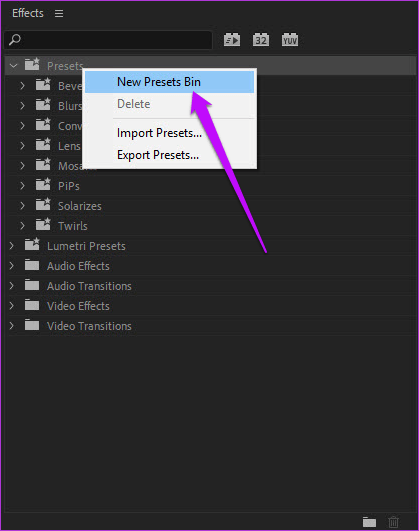Toggle the 32-bit Color effects filter
Viewport: 419px width, 531px height.
pos(261,40)
